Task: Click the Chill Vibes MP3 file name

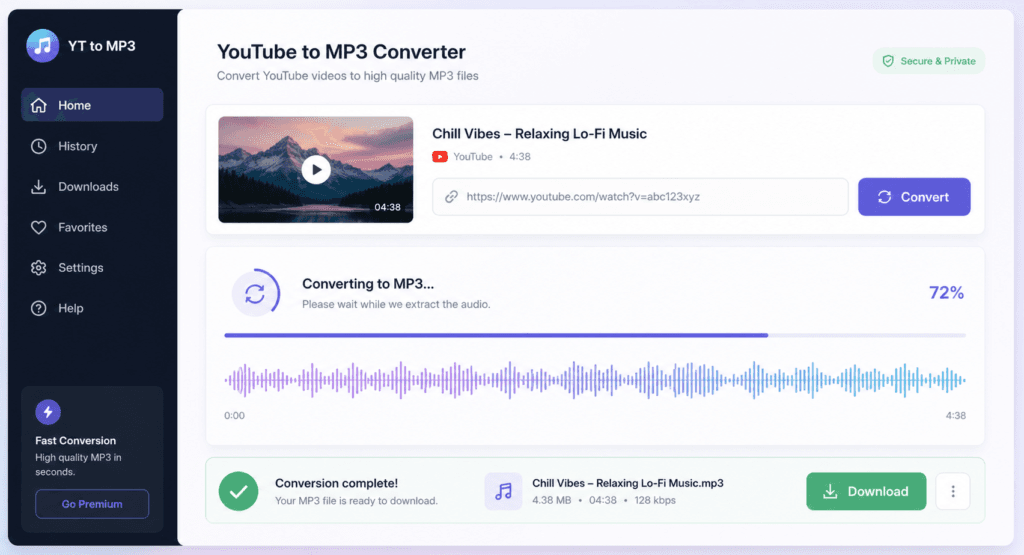Action: [628, 483]
